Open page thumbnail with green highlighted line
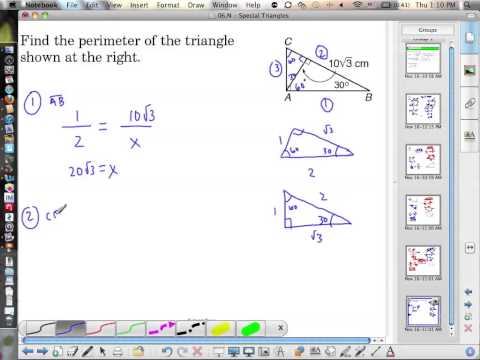Image resolution: width=480 pixels, height=360 pixels. click(423, 59)
